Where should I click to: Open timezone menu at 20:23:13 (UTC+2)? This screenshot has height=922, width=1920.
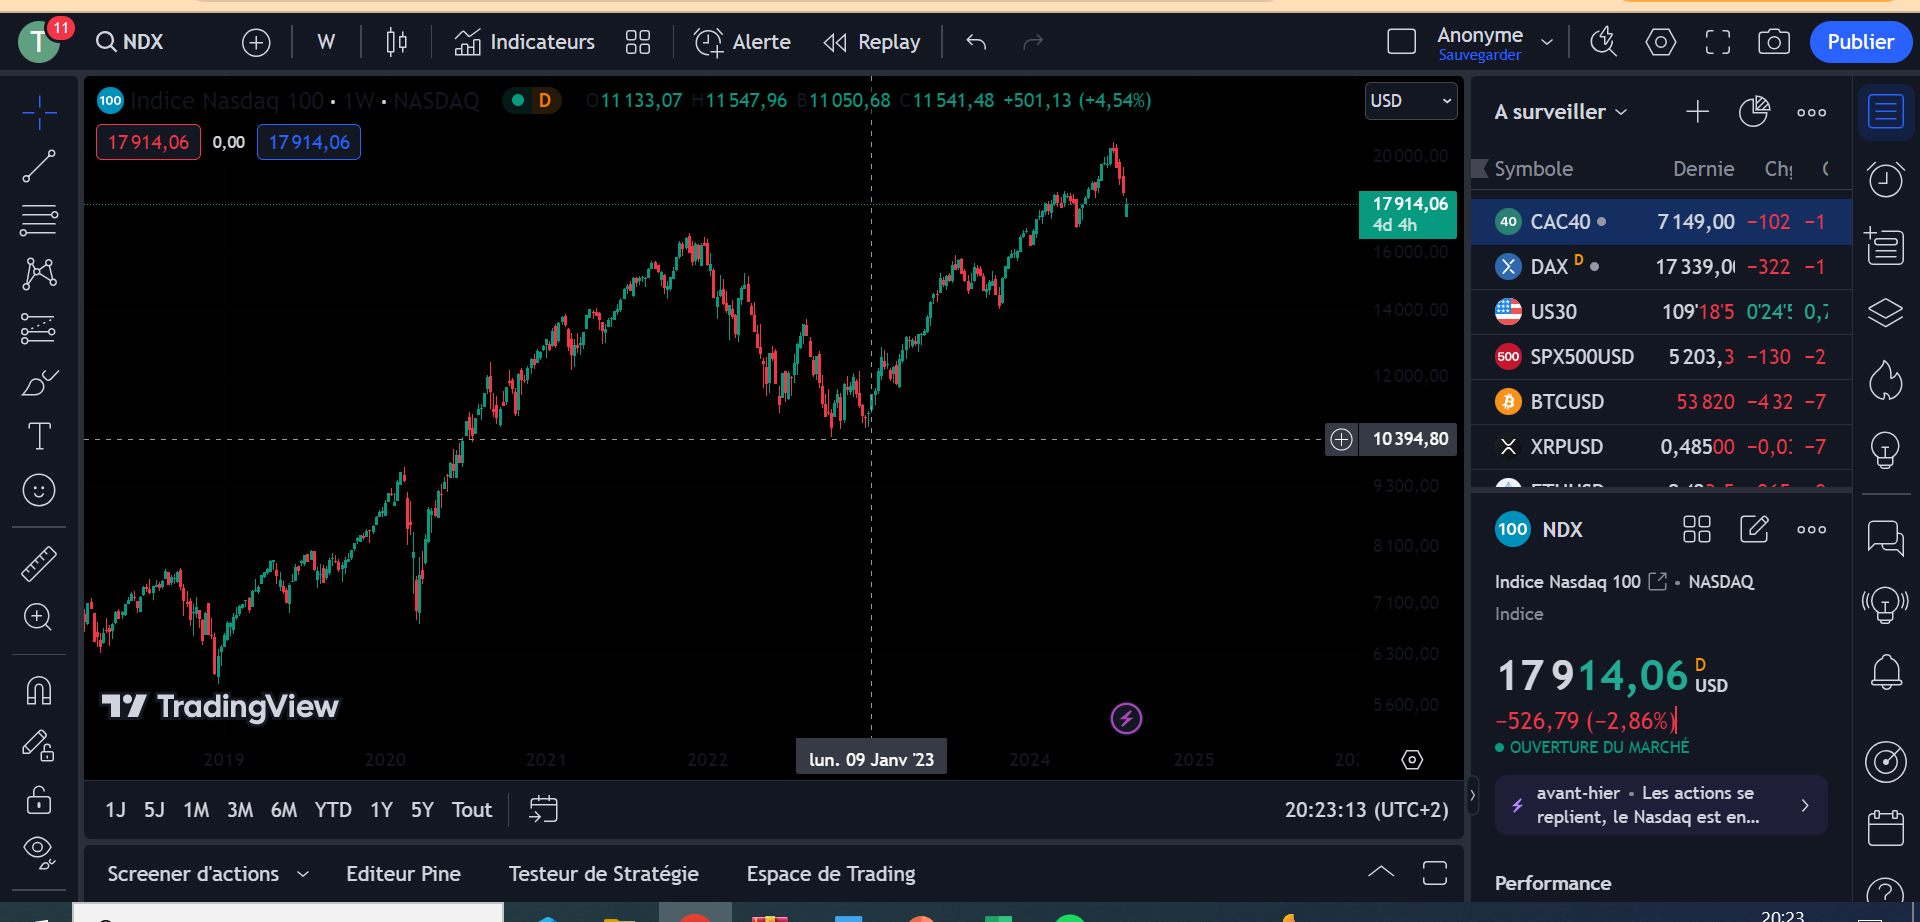(1366, 810)
